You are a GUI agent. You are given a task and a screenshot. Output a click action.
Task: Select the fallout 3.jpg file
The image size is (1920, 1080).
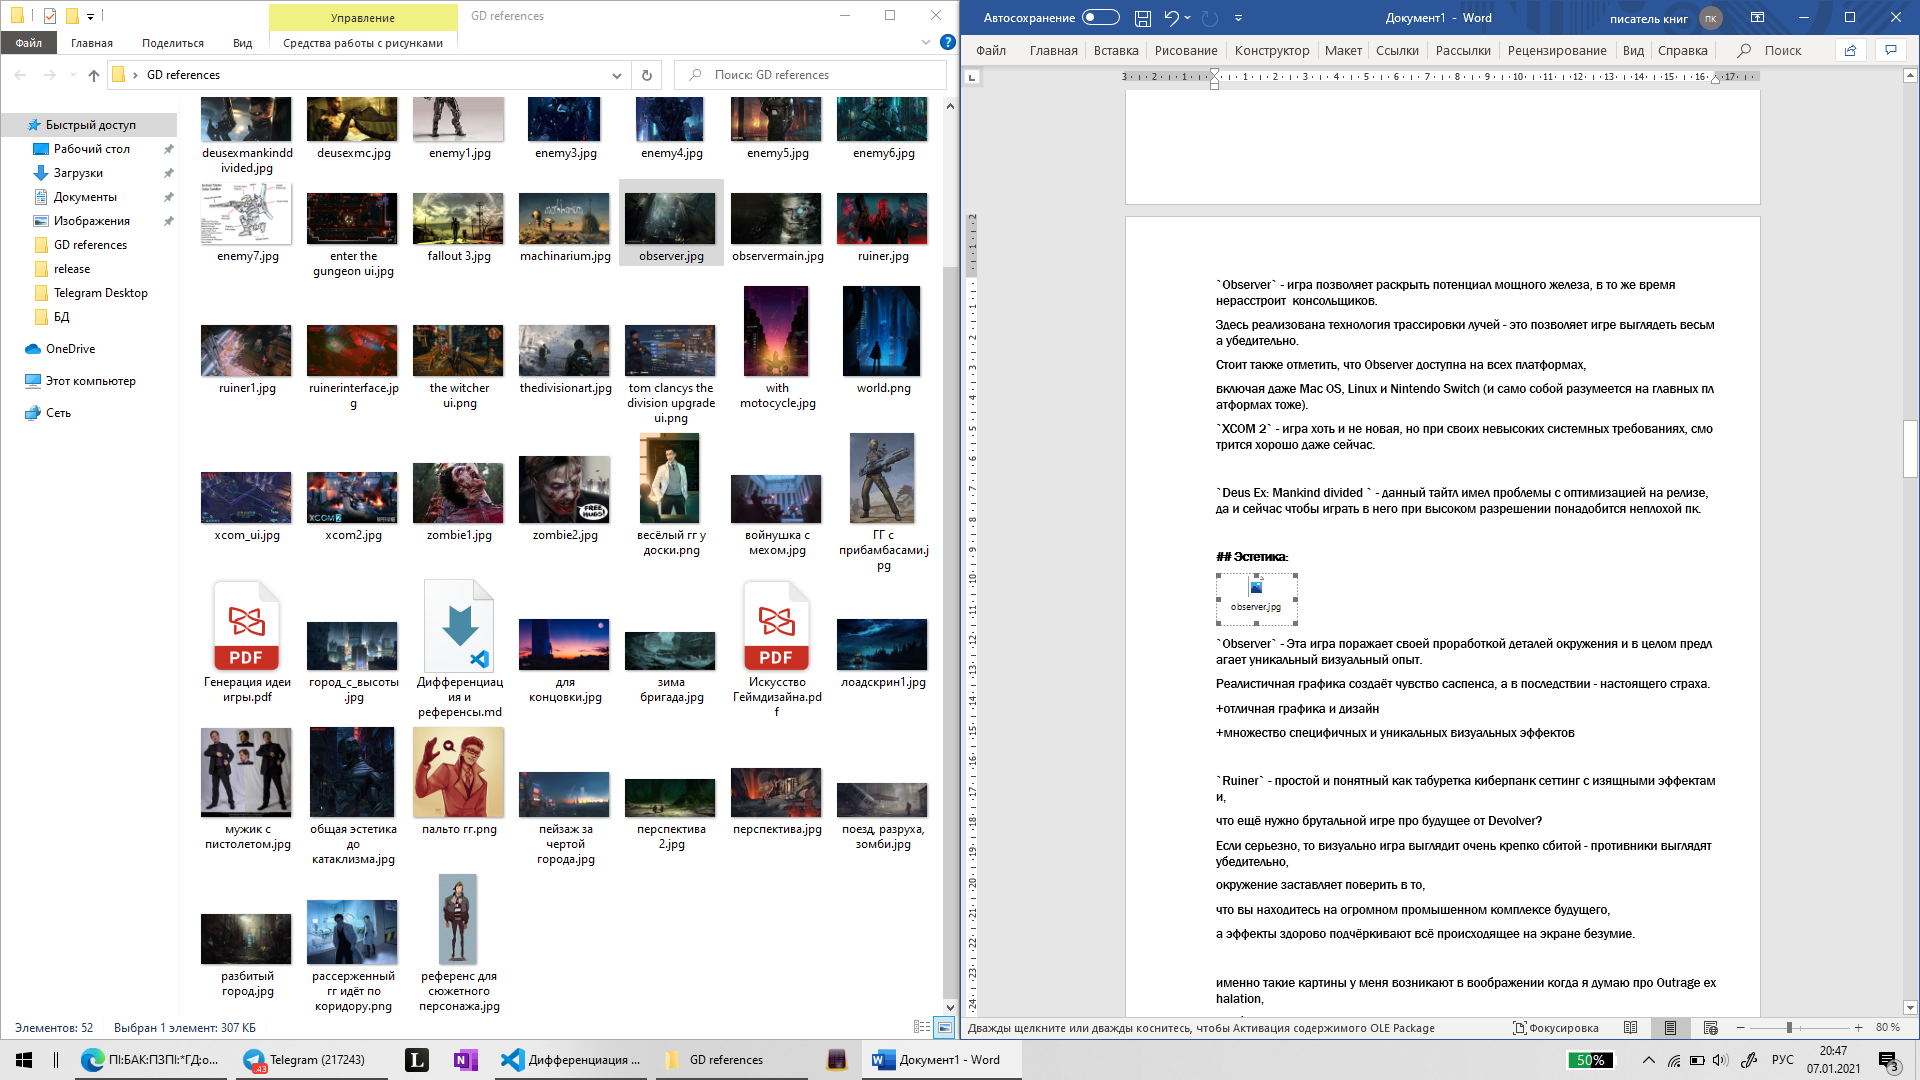click(x=459, y=228)
